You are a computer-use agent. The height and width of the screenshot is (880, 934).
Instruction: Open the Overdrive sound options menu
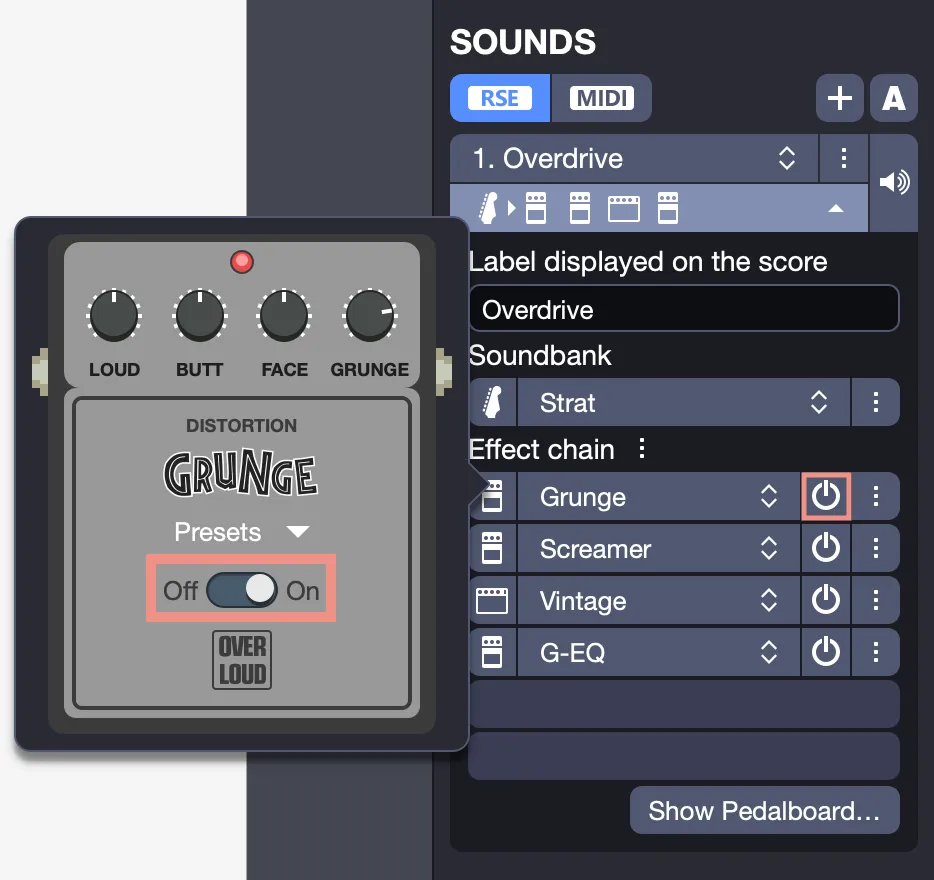pyautogui.click(x=843, y=158)
